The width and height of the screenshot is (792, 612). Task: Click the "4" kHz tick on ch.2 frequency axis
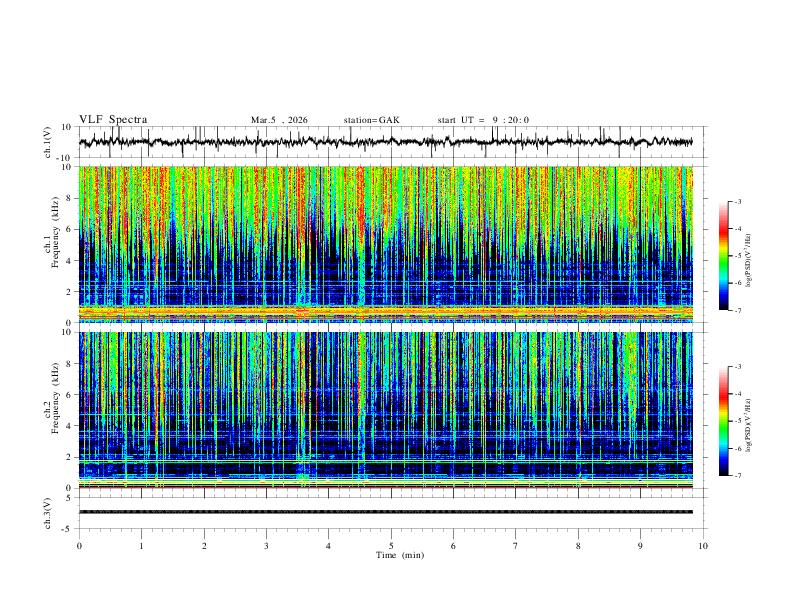click(x=69, y=426)
